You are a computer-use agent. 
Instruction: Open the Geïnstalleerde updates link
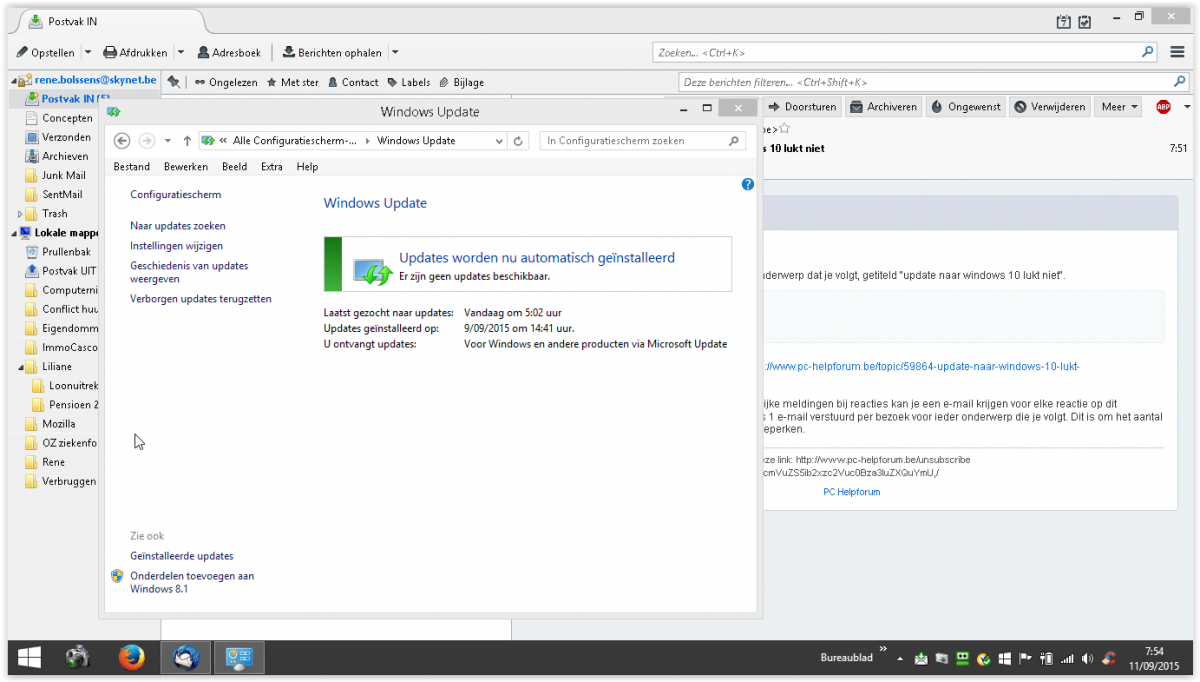click(x=182, y=556)
